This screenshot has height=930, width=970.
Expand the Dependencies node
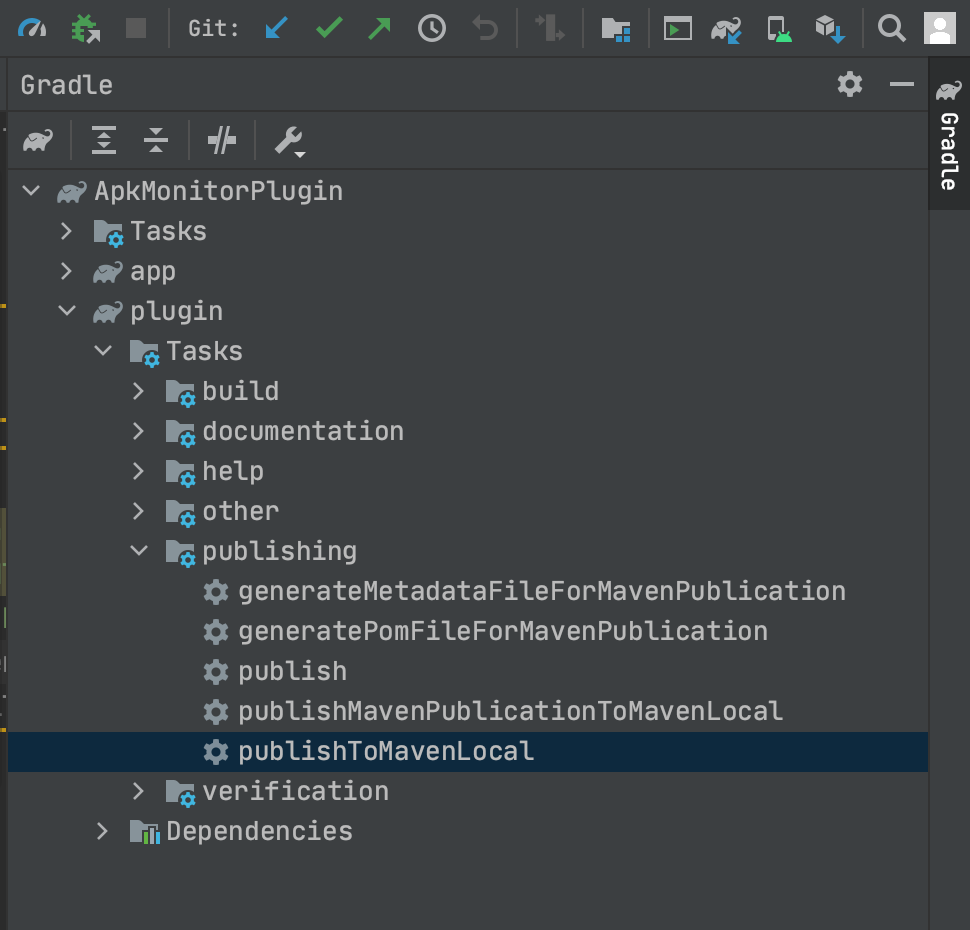click(x=101, y=831)
